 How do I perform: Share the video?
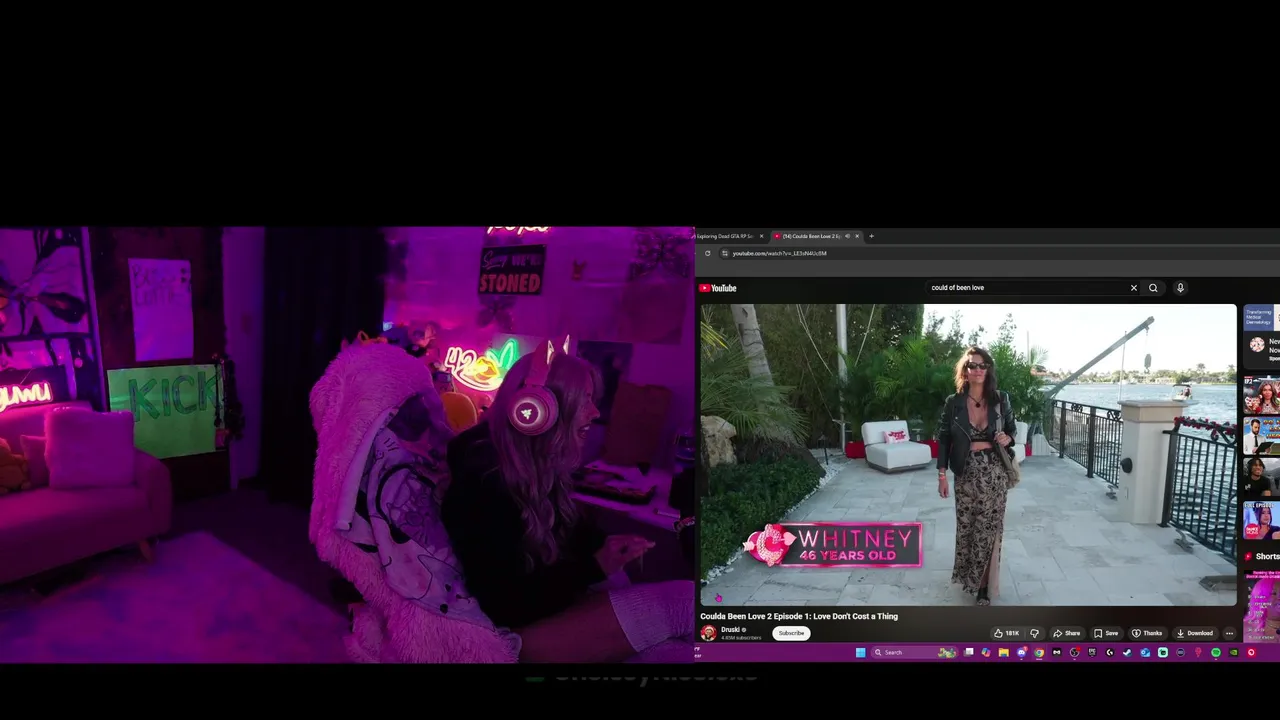(x=1066, y=633)
